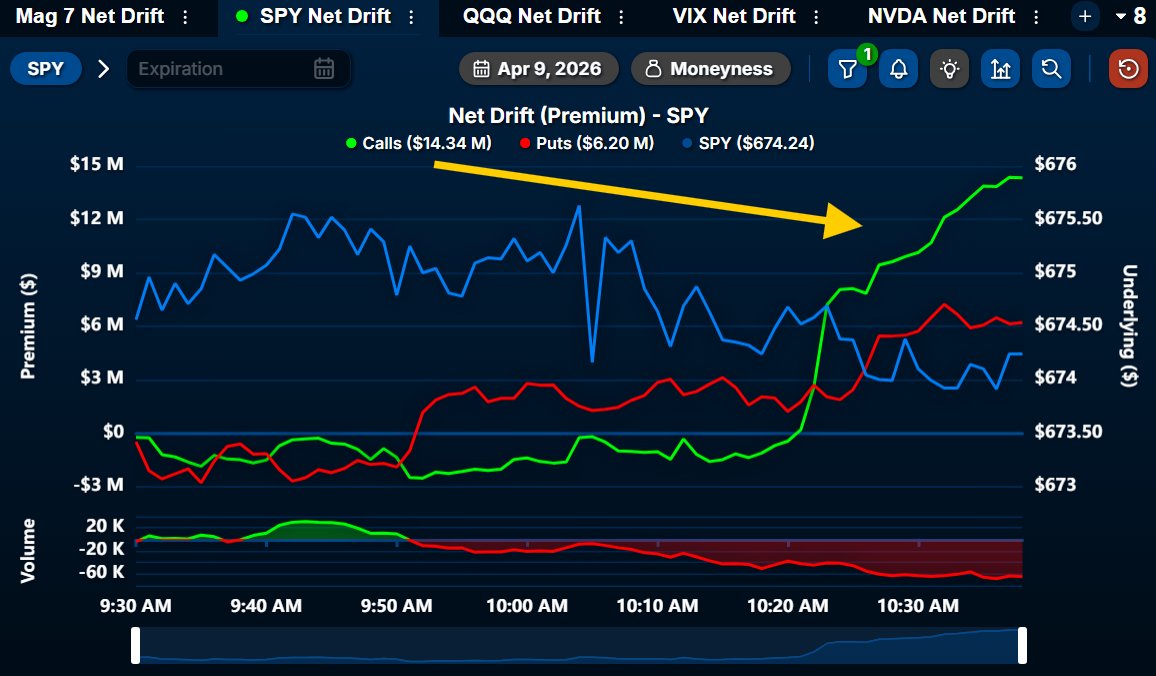Screen dimensions: 1156x676
Task: Open the VIX Net Drift tab menu dots
Action: click(x=816, y=16)
